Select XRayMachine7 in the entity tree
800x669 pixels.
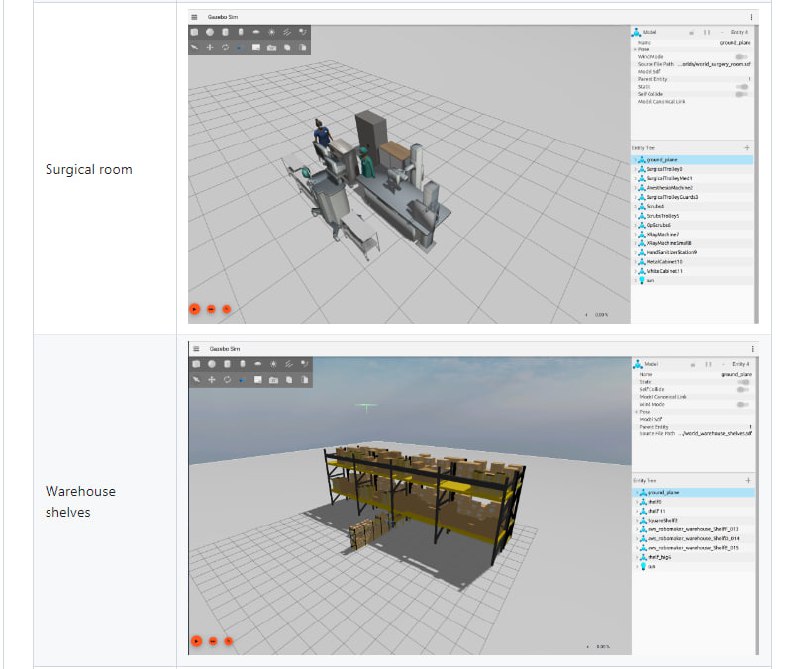click(x=664, y=234)
